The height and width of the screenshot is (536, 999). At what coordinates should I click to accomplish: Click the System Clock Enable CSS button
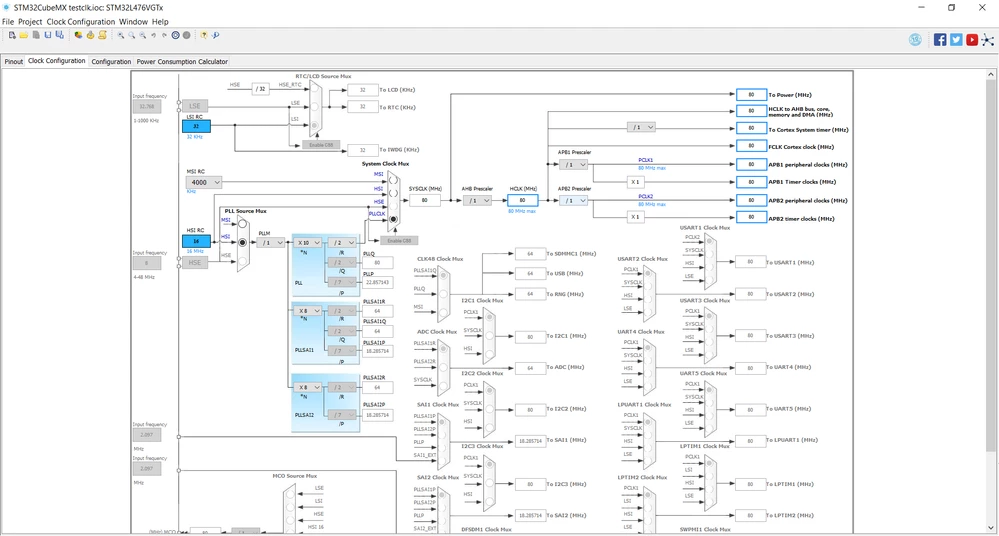399,240
